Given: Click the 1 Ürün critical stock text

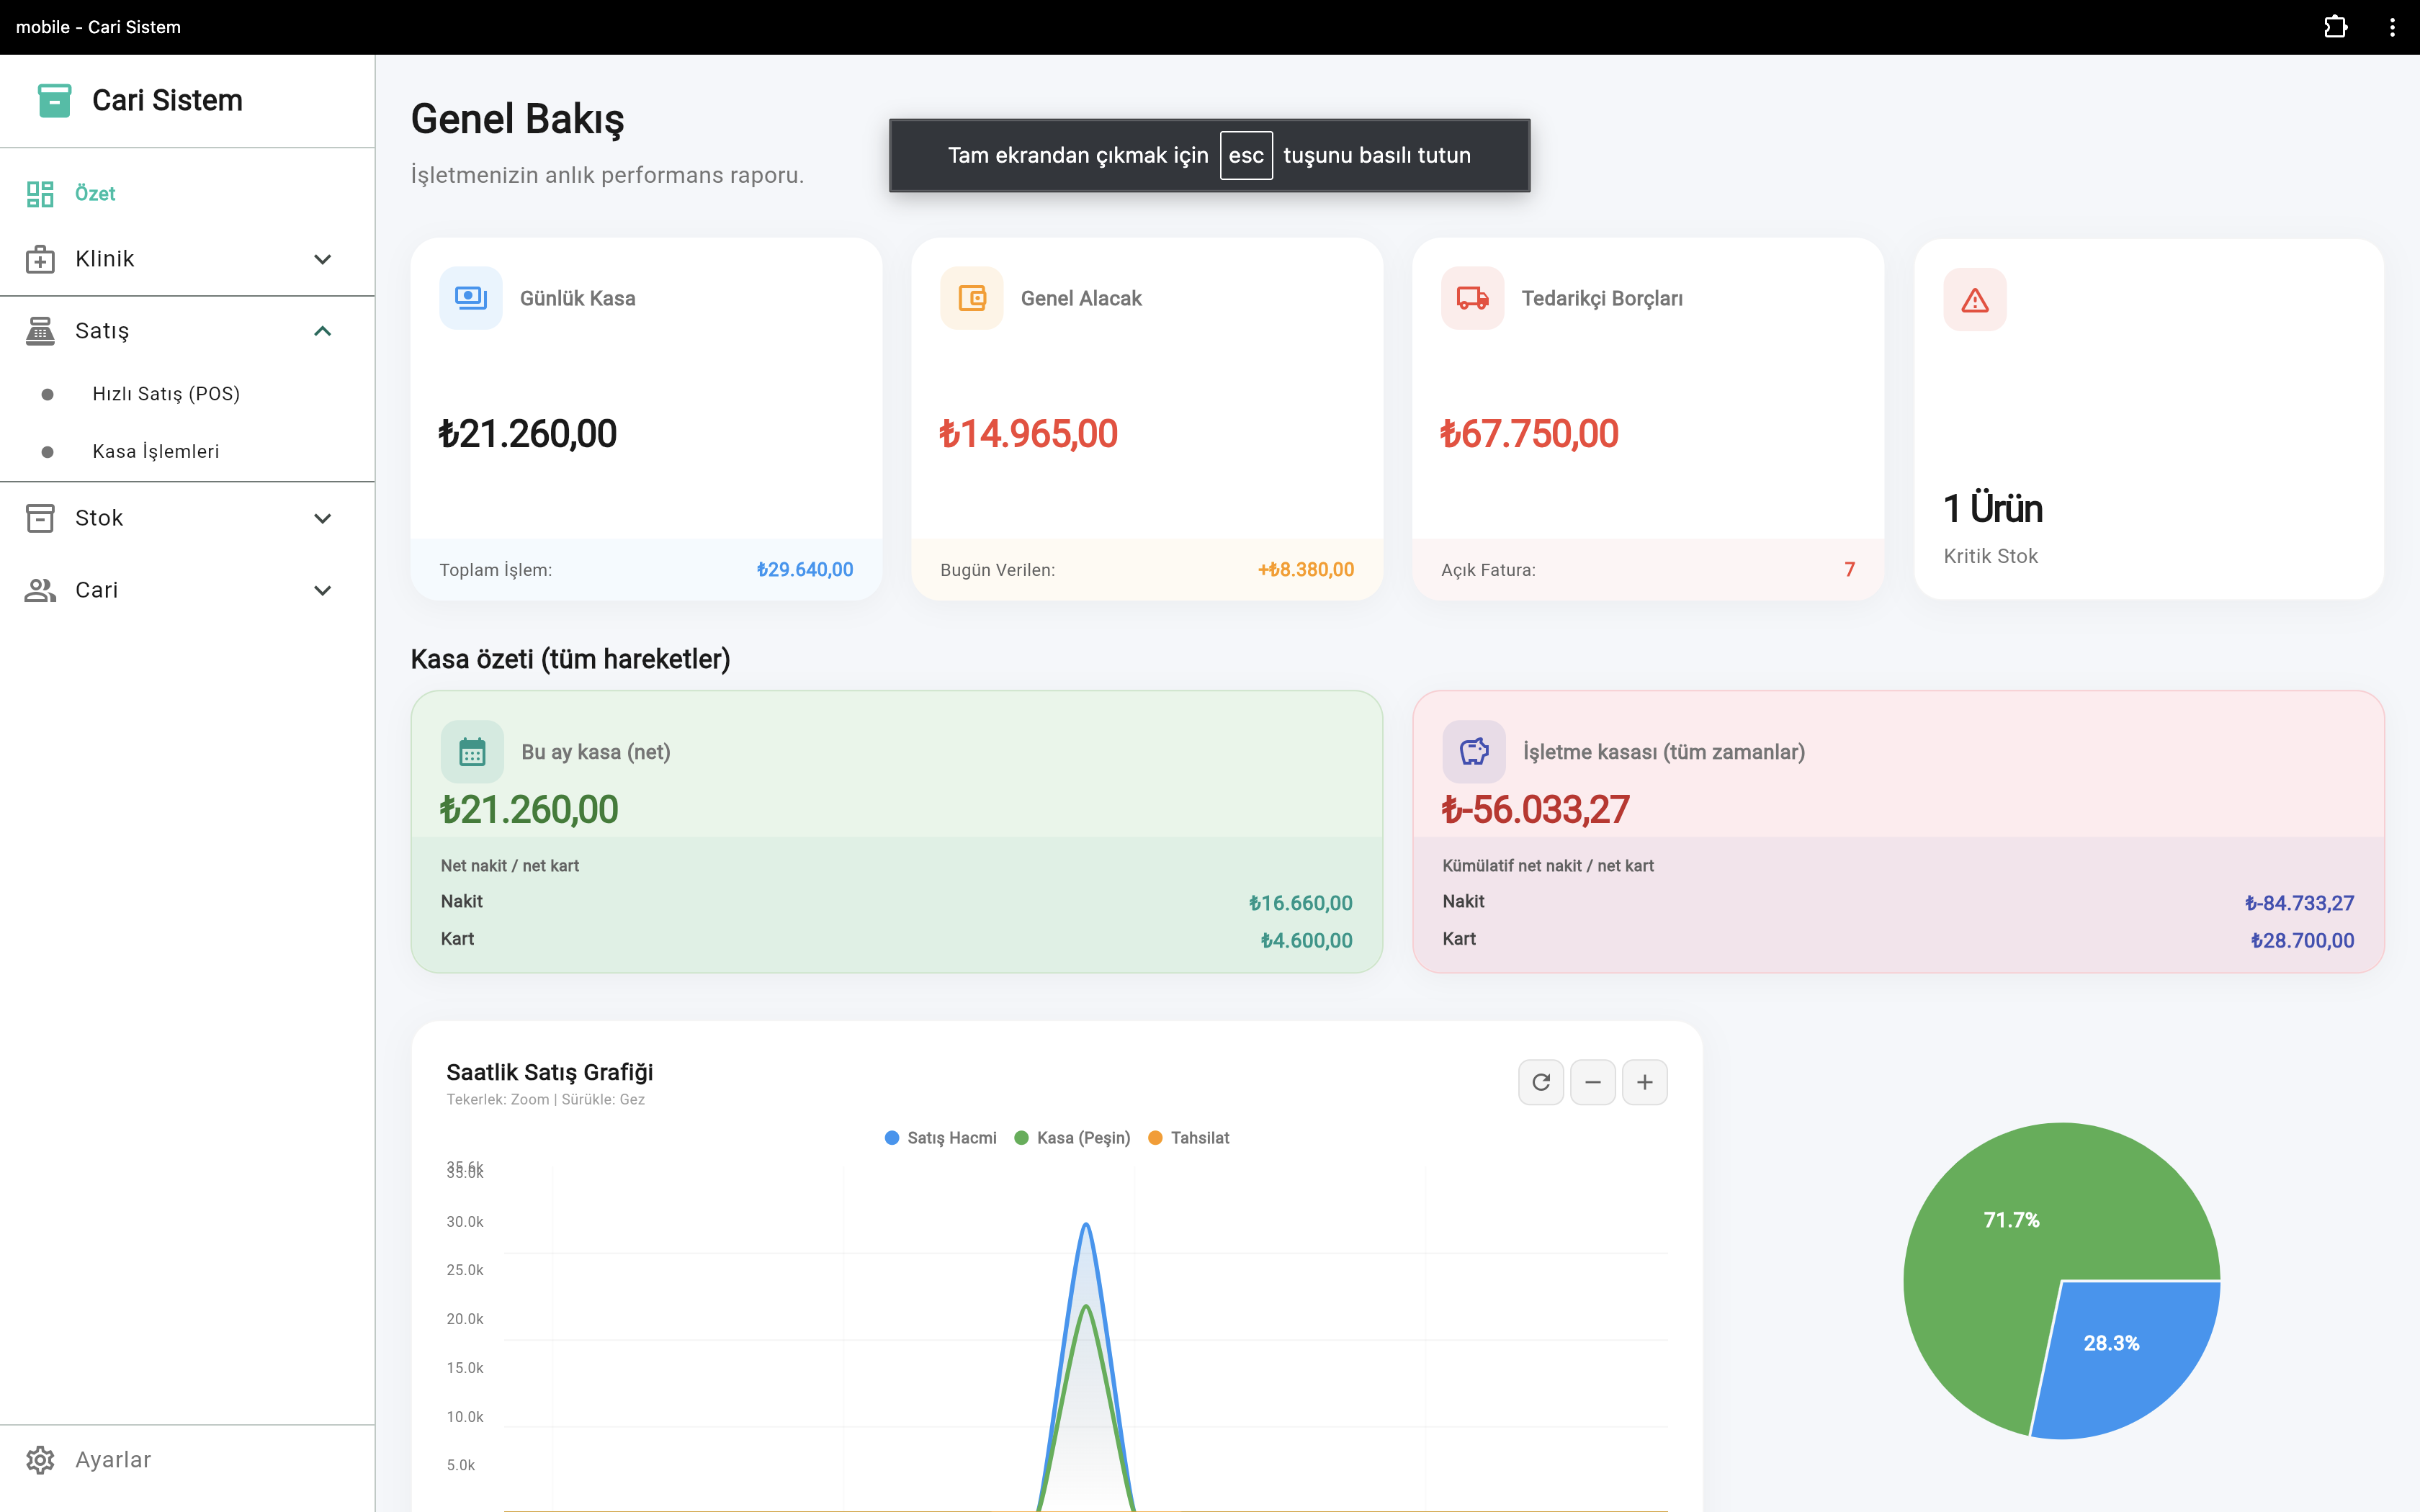Looking at the screenshot, I should (1993, 509).
